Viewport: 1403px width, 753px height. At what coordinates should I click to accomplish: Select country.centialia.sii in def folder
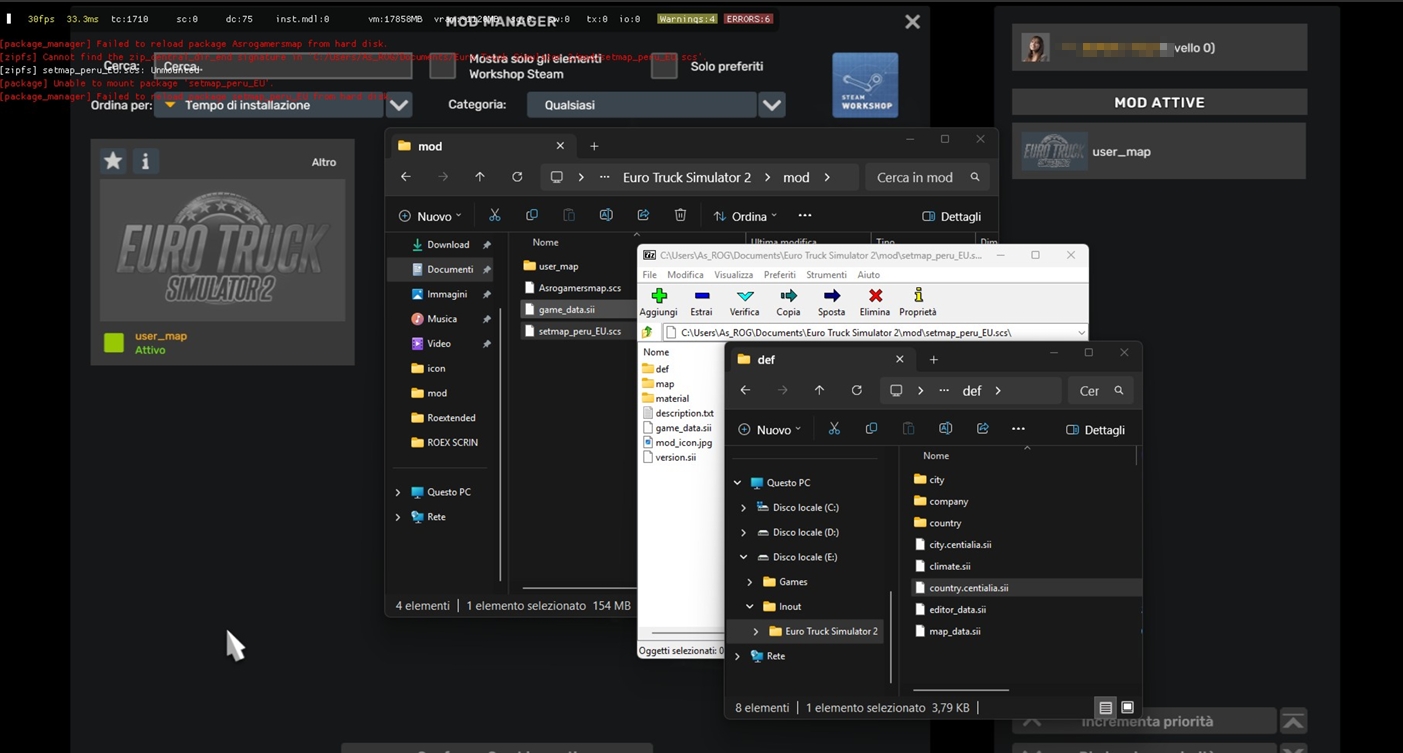pyautogui.click(x=1024, y=588)
